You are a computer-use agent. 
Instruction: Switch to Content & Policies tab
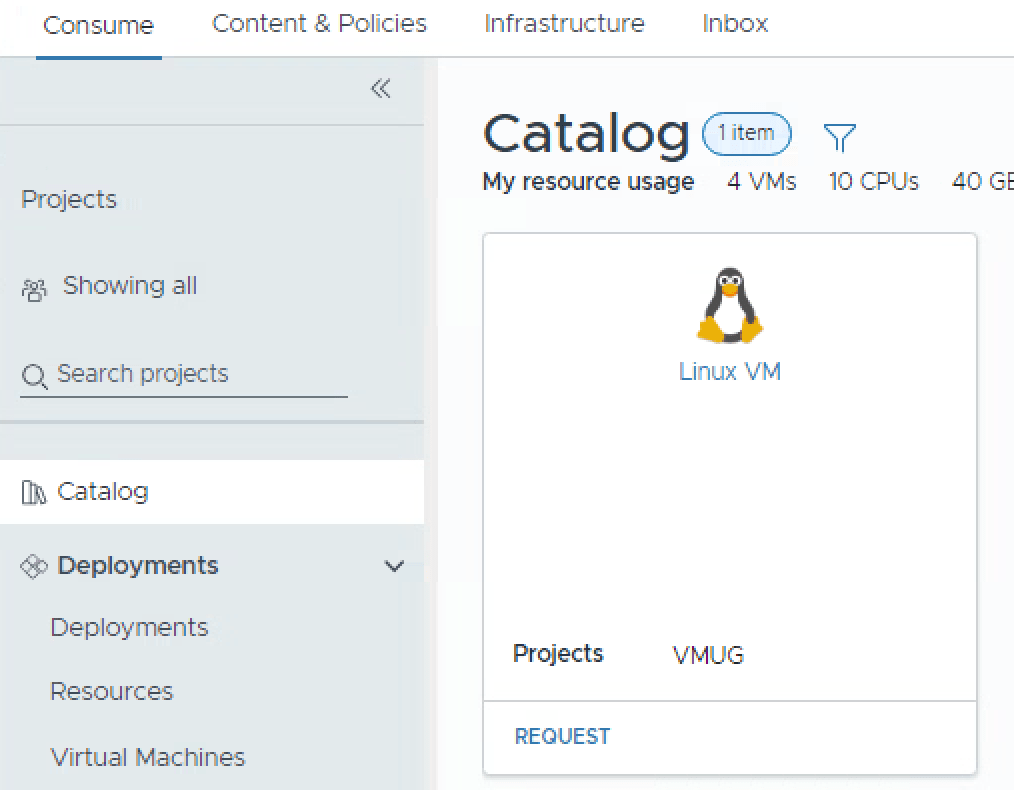(x=319, y=24)
